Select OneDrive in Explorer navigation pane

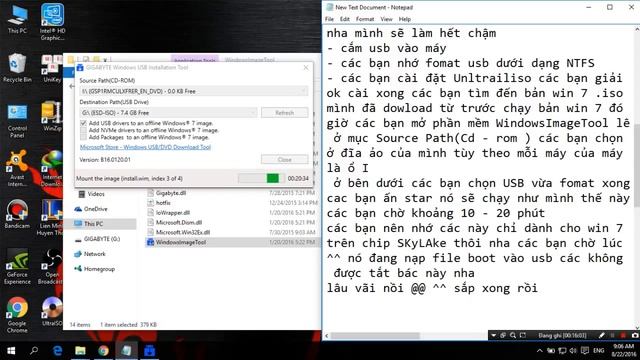[x=91, y=209]
